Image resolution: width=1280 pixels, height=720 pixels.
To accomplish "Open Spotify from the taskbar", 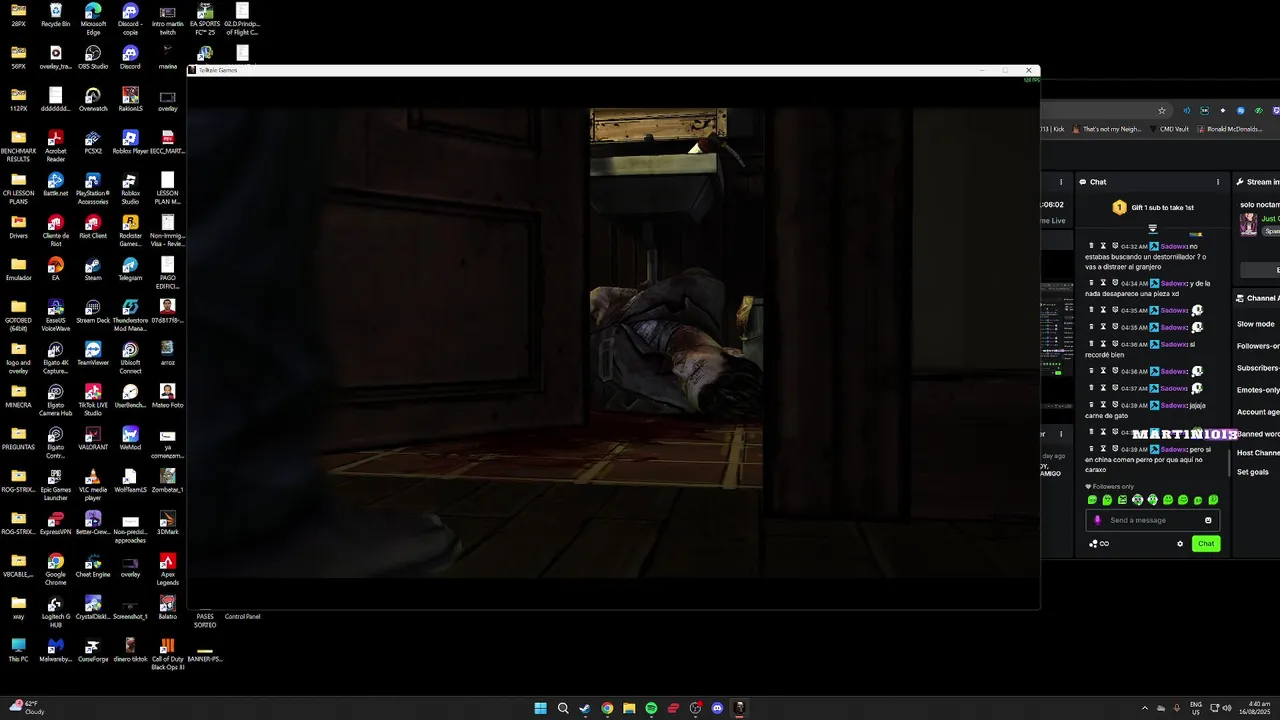I will pyautogui.click(x=651, y=708).
